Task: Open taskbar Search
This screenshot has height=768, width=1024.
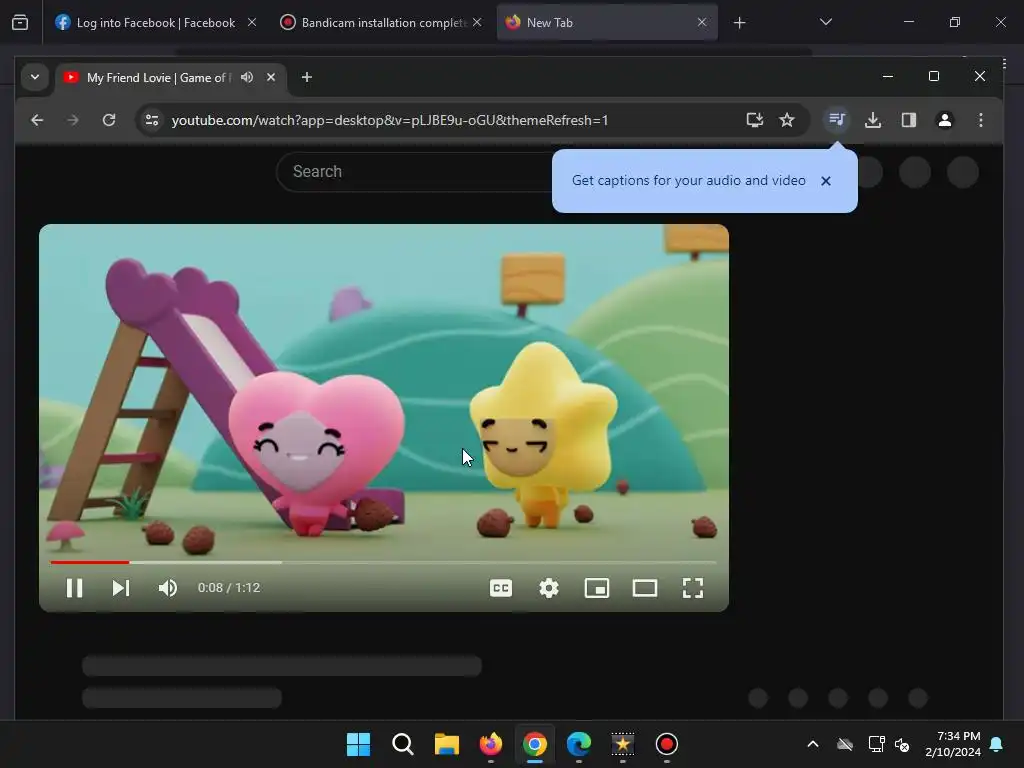Action: click(x=402, y=744)
